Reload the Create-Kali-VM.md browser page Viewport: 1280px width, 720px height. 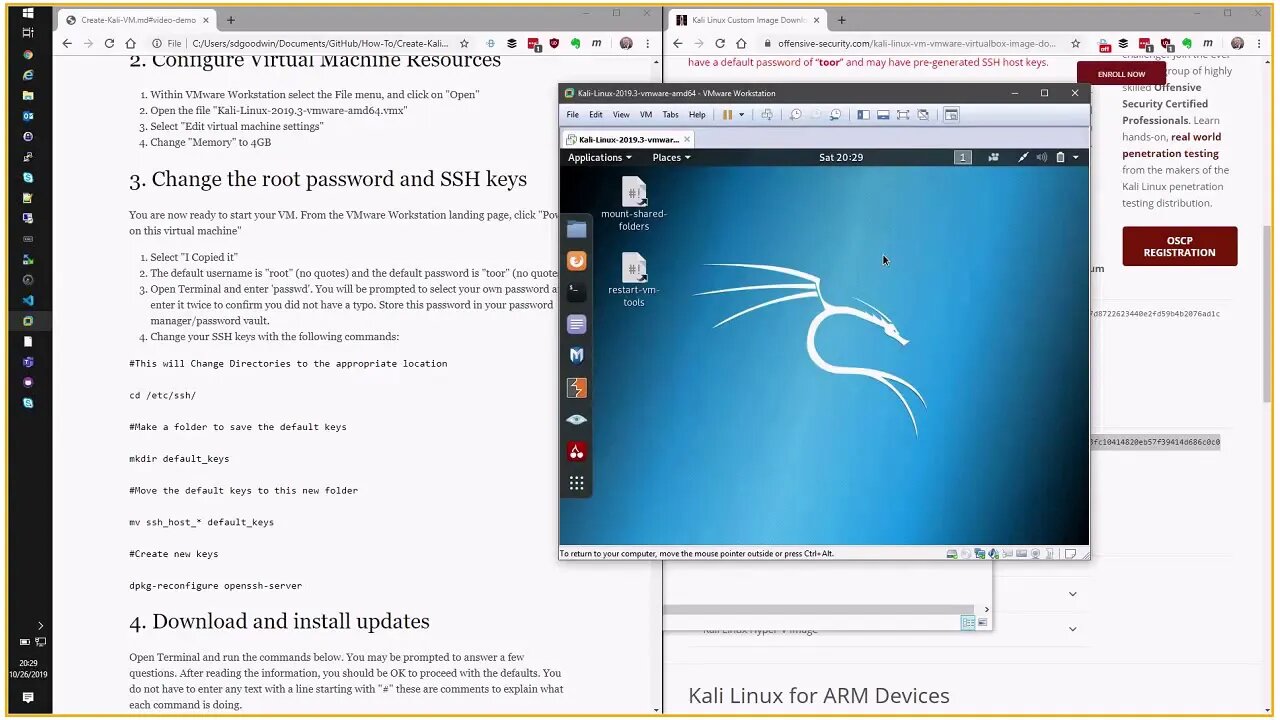109,44
